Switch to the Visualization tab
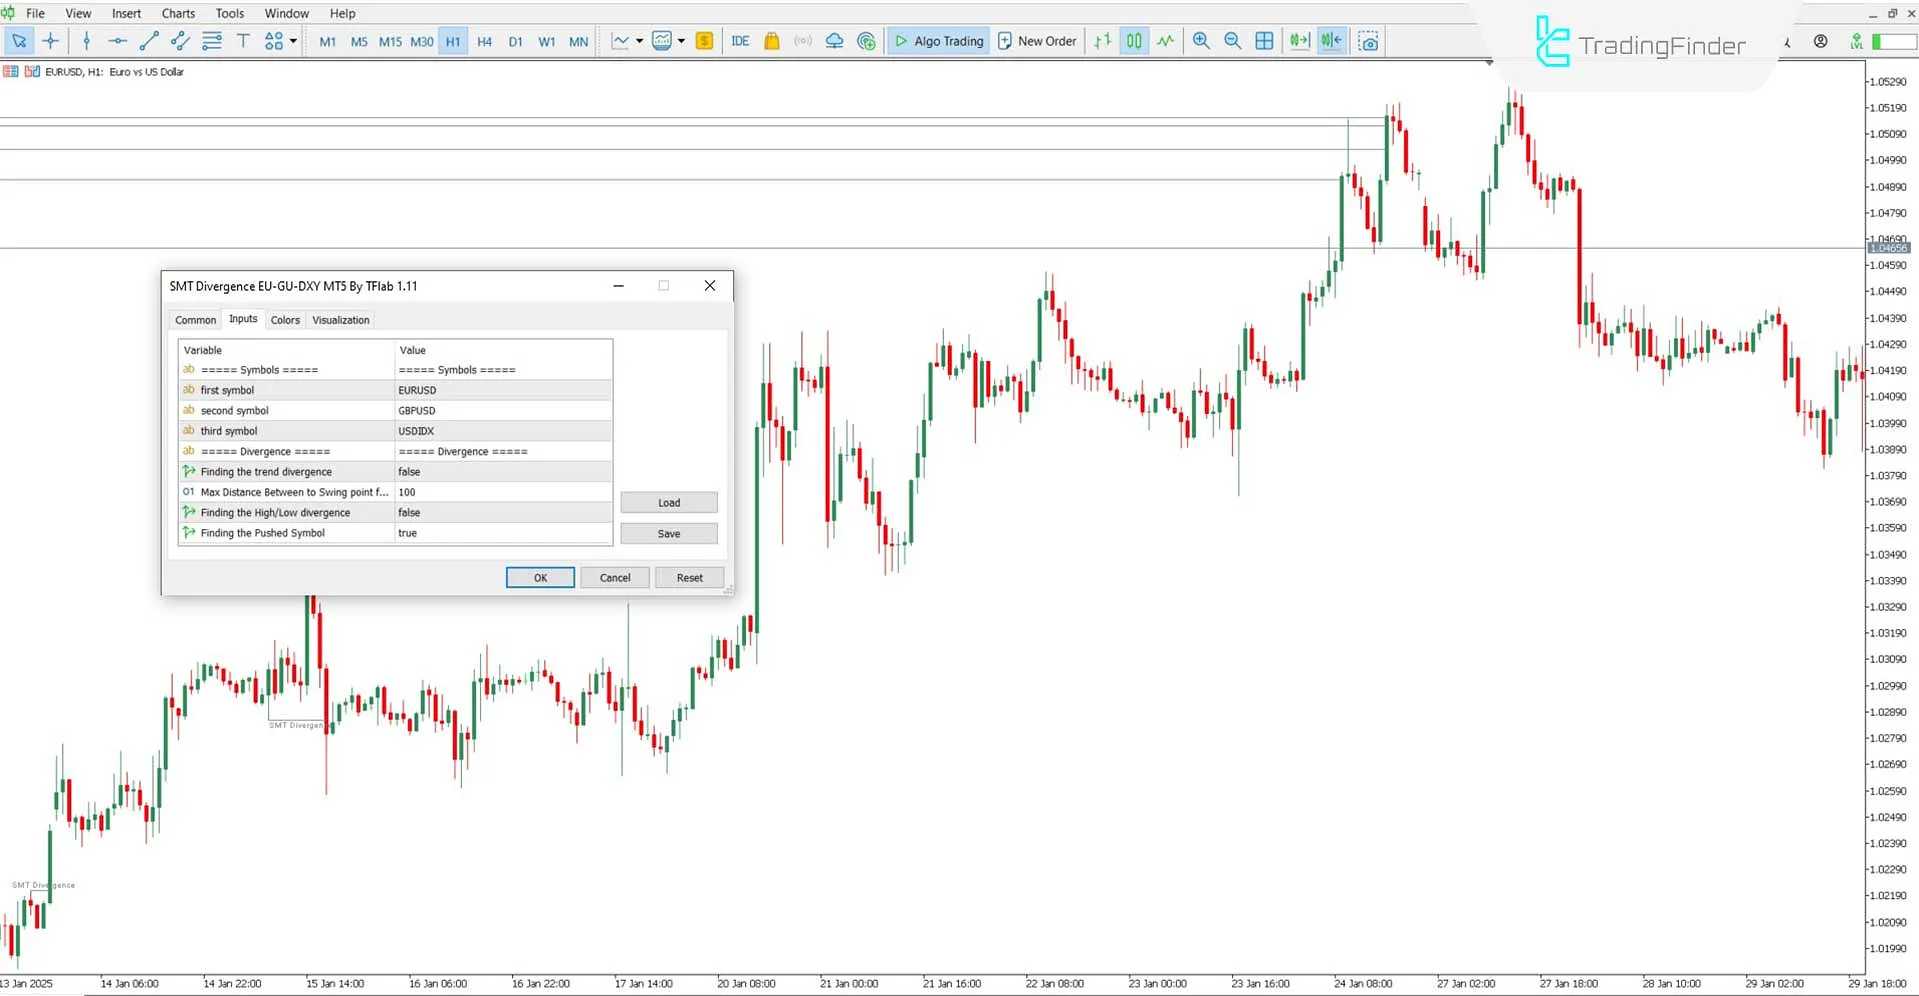Screen dimensions: 1919x996 click(341, 320)
